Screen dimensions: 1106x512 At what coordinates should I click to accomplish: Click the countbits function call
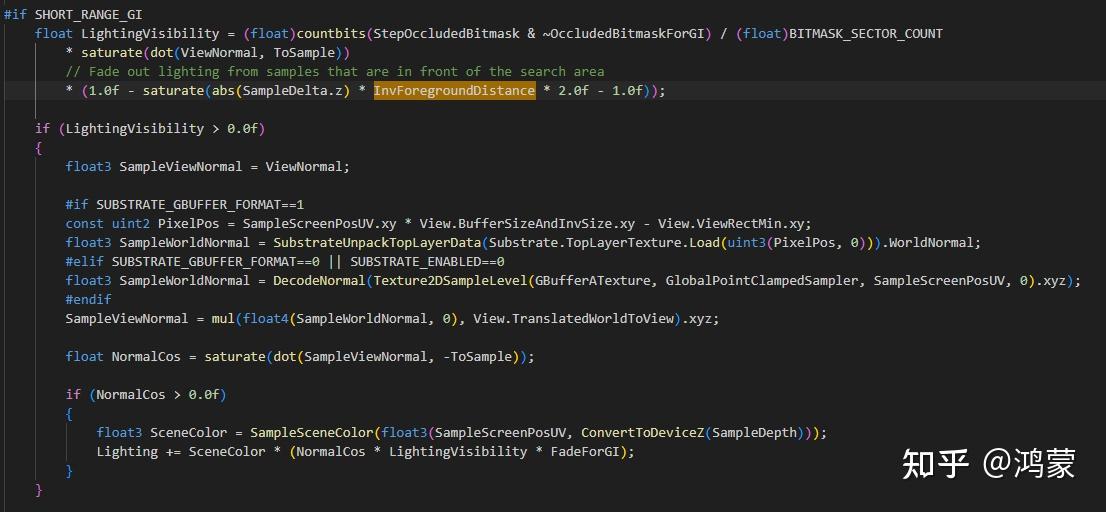point(331,33)
